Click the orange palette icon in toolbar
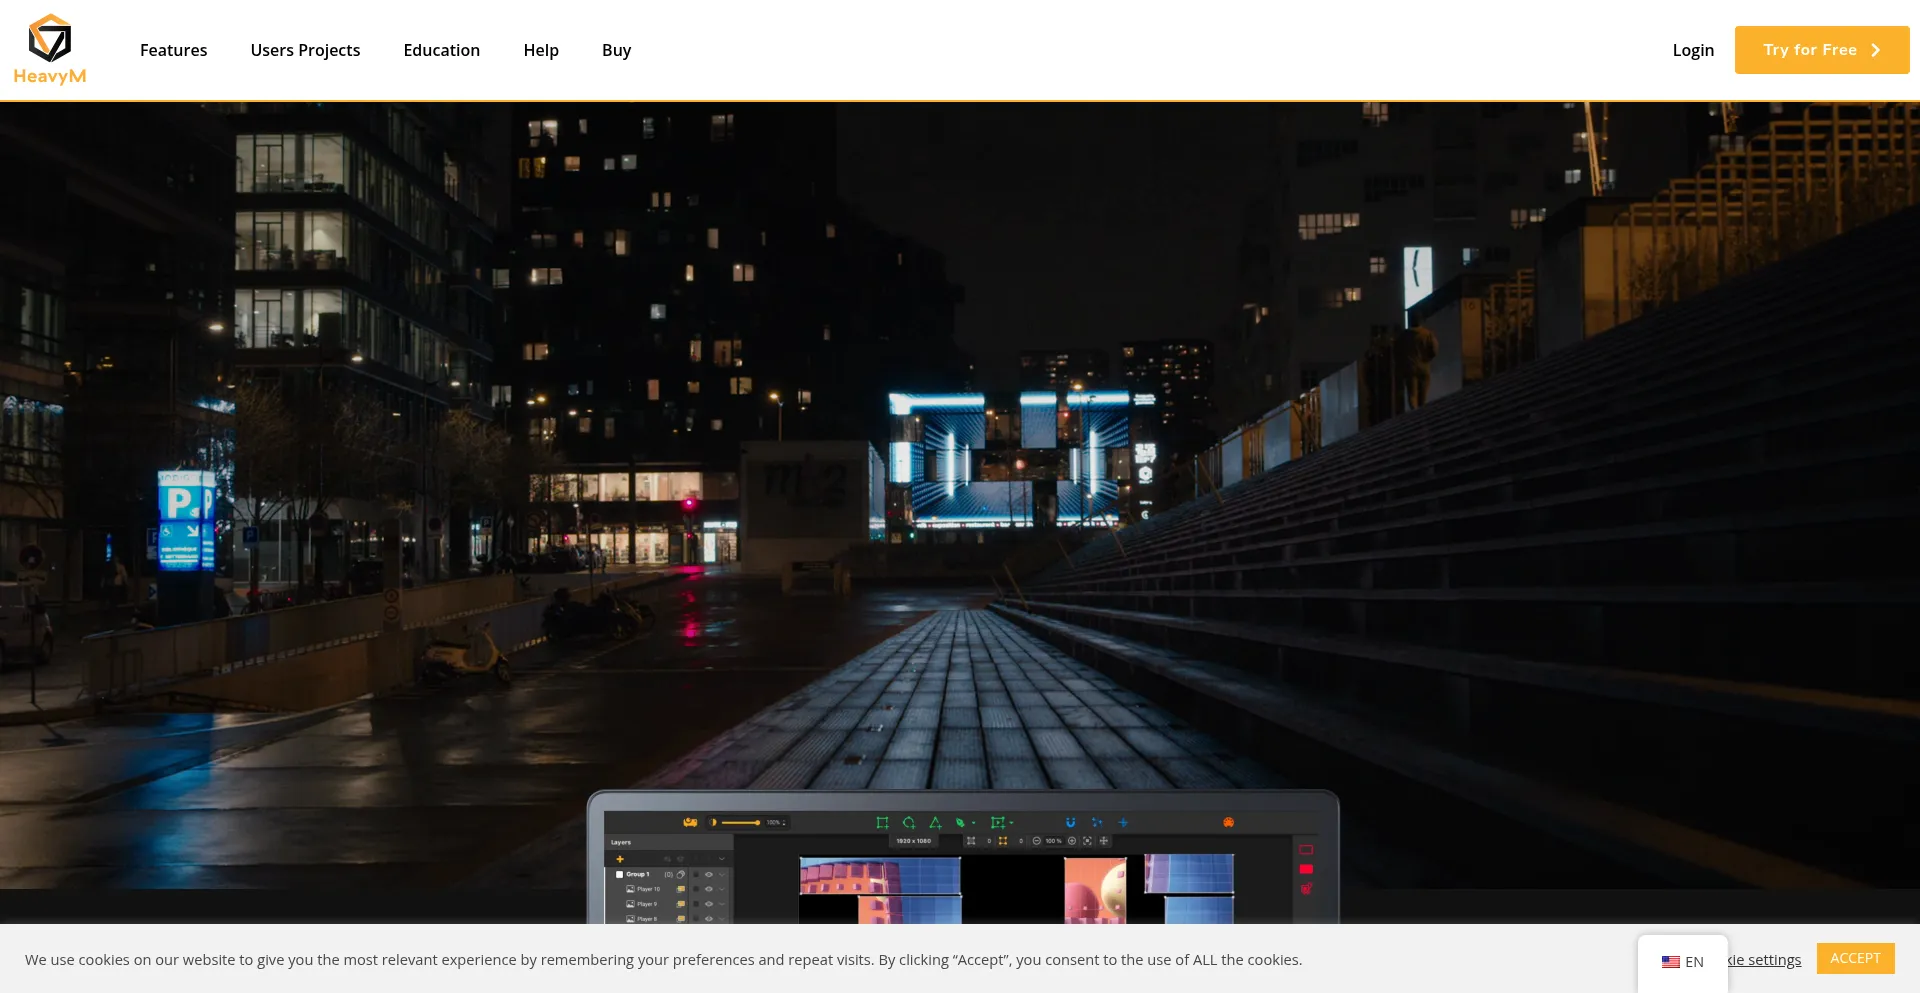The width and height of the screenshot is (1920, 993). (x=1228, y=823)
